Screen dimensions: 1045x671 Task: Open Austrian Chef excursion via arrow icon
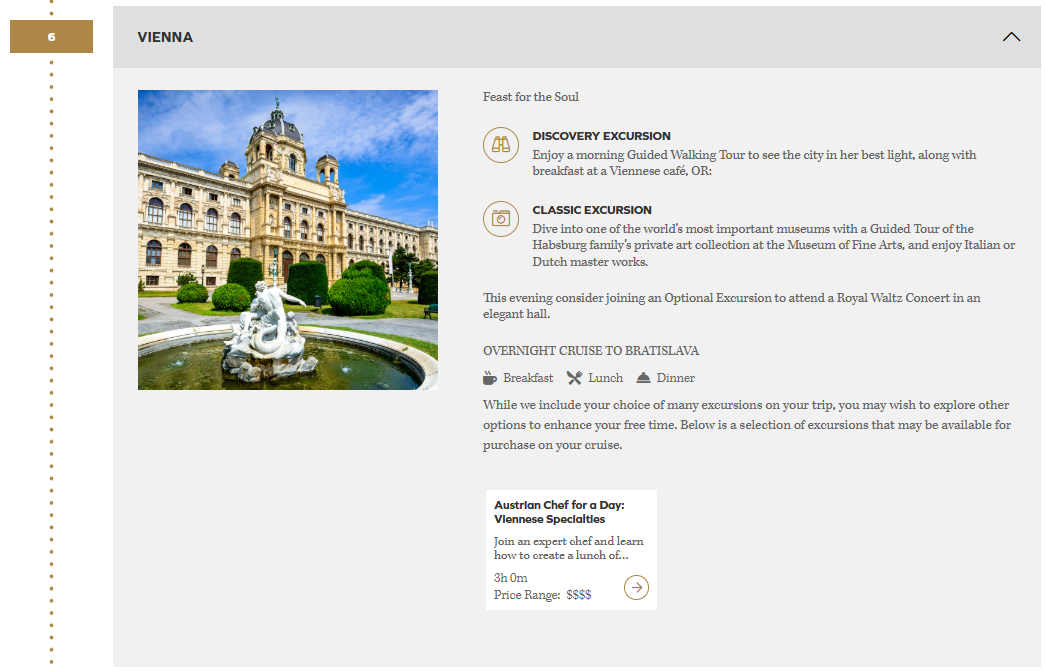[x=636, y=587]
